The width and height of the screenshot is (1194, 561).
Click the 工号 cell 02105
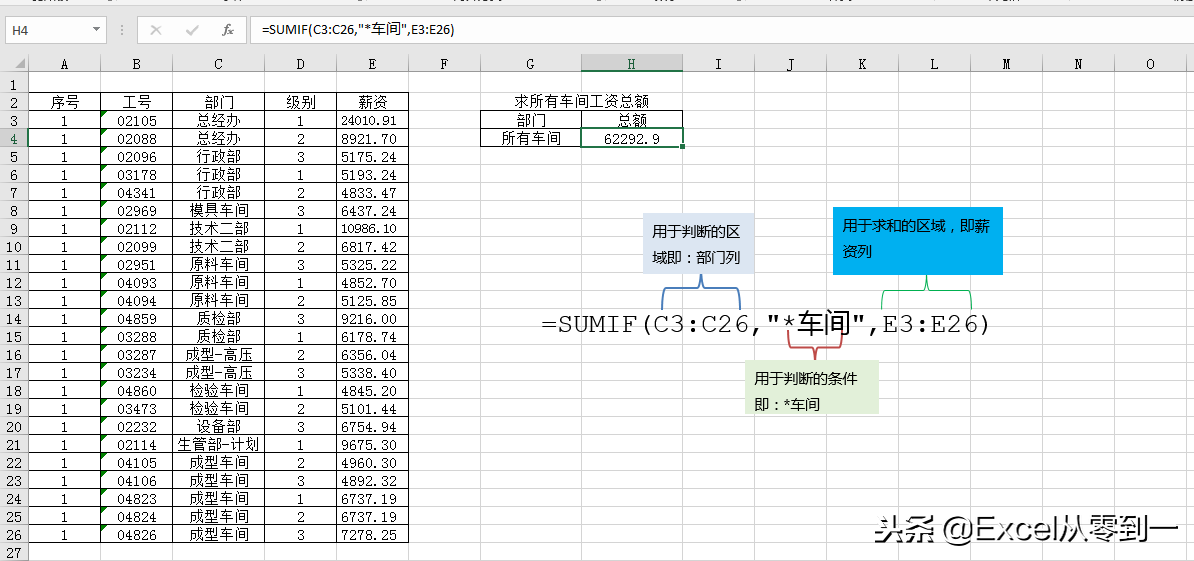[x=136, y=120]
